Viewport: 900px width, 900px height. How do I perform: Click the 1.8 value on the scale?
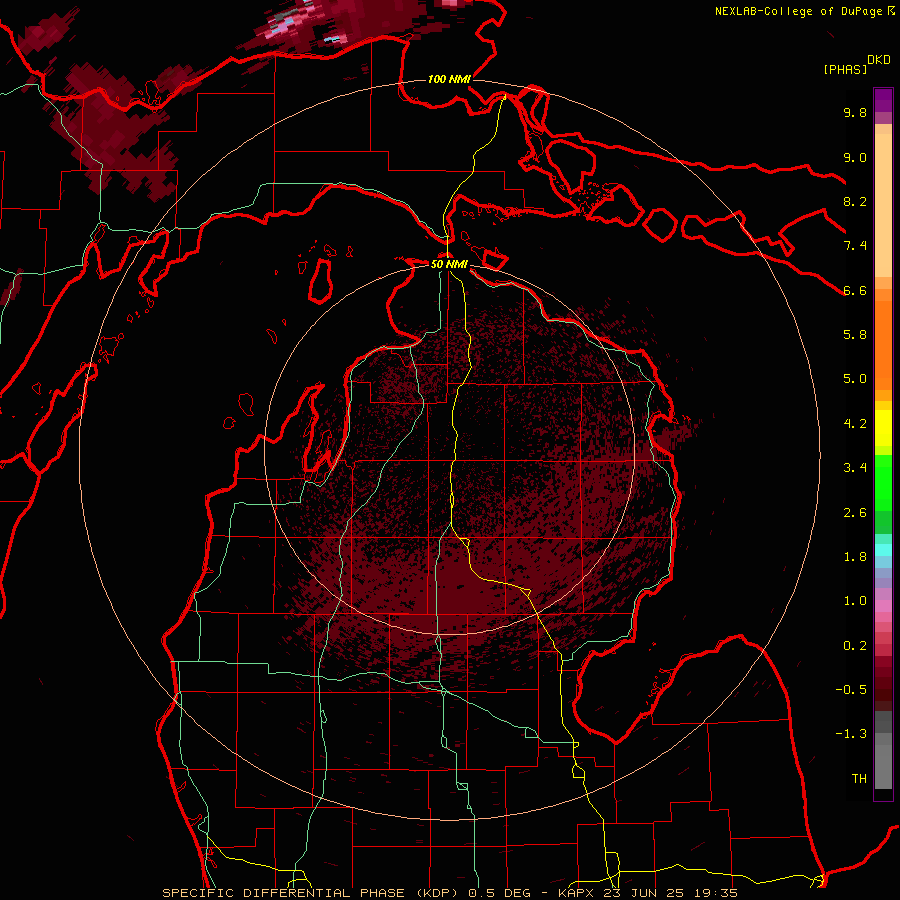click(855, 557)
